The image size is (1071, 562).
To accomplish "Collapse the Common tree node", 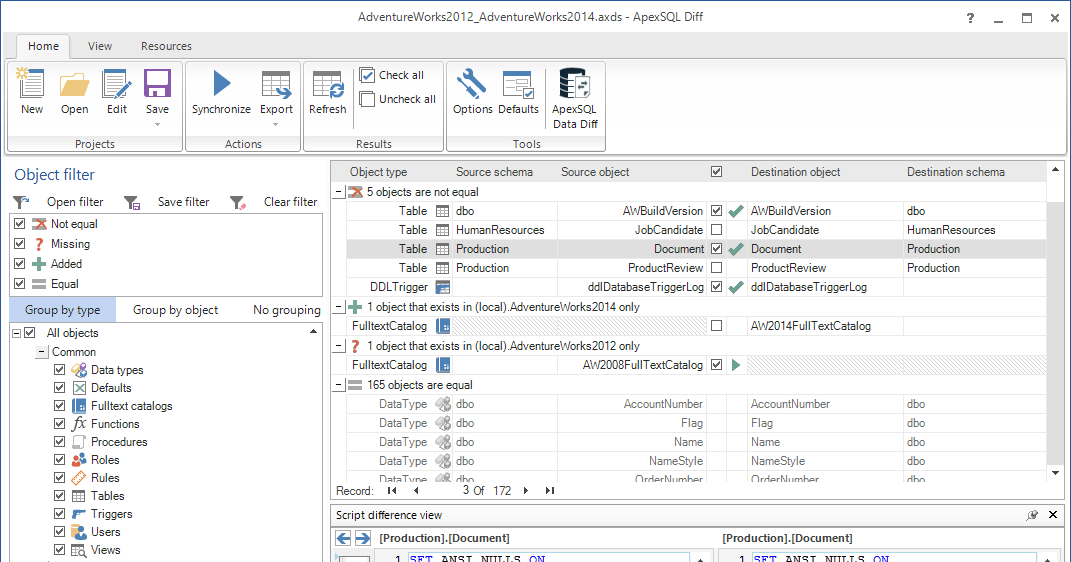I will click(41, 352).
